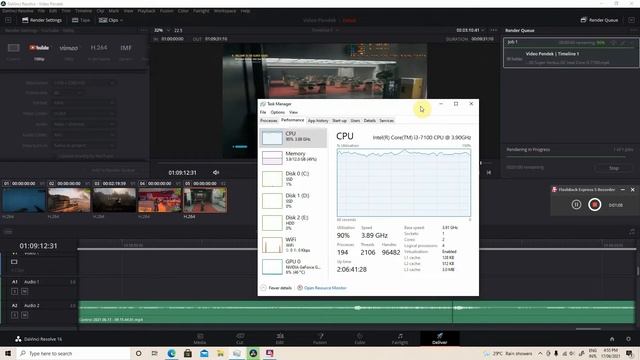Select GPU 0 in Task Manager
Screen dimensions: 640x360
point(293,267)
